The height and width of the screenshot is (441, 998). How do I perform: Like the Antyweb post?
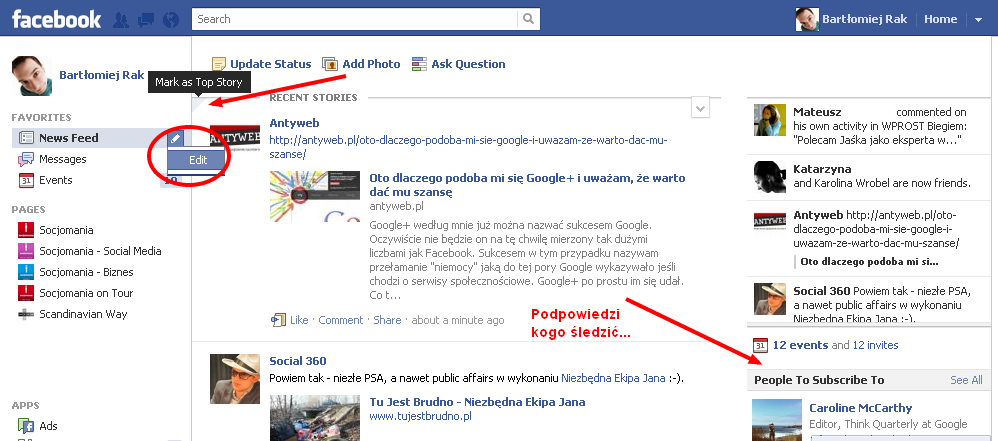[299, 320]
